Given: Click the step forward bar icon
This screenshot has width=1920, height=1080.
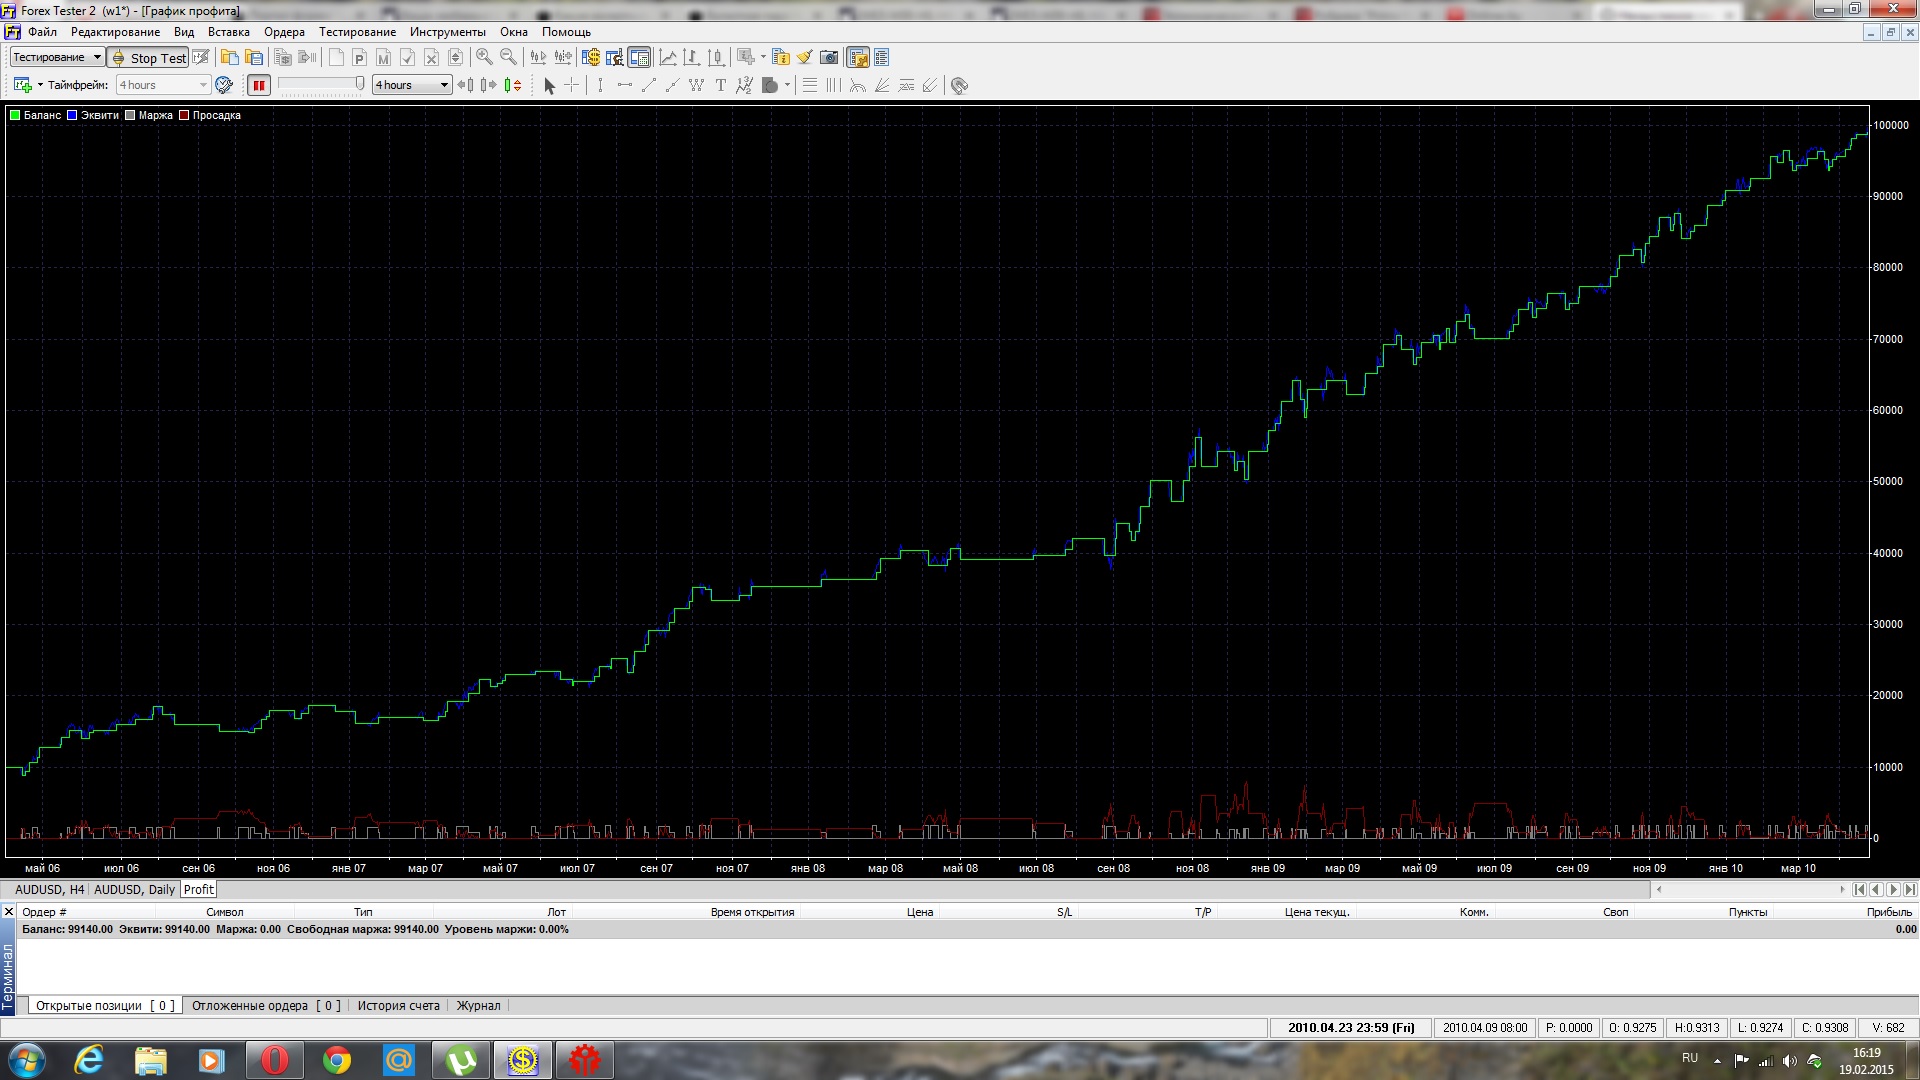Looking at the screenshot, I should (488, 85).
